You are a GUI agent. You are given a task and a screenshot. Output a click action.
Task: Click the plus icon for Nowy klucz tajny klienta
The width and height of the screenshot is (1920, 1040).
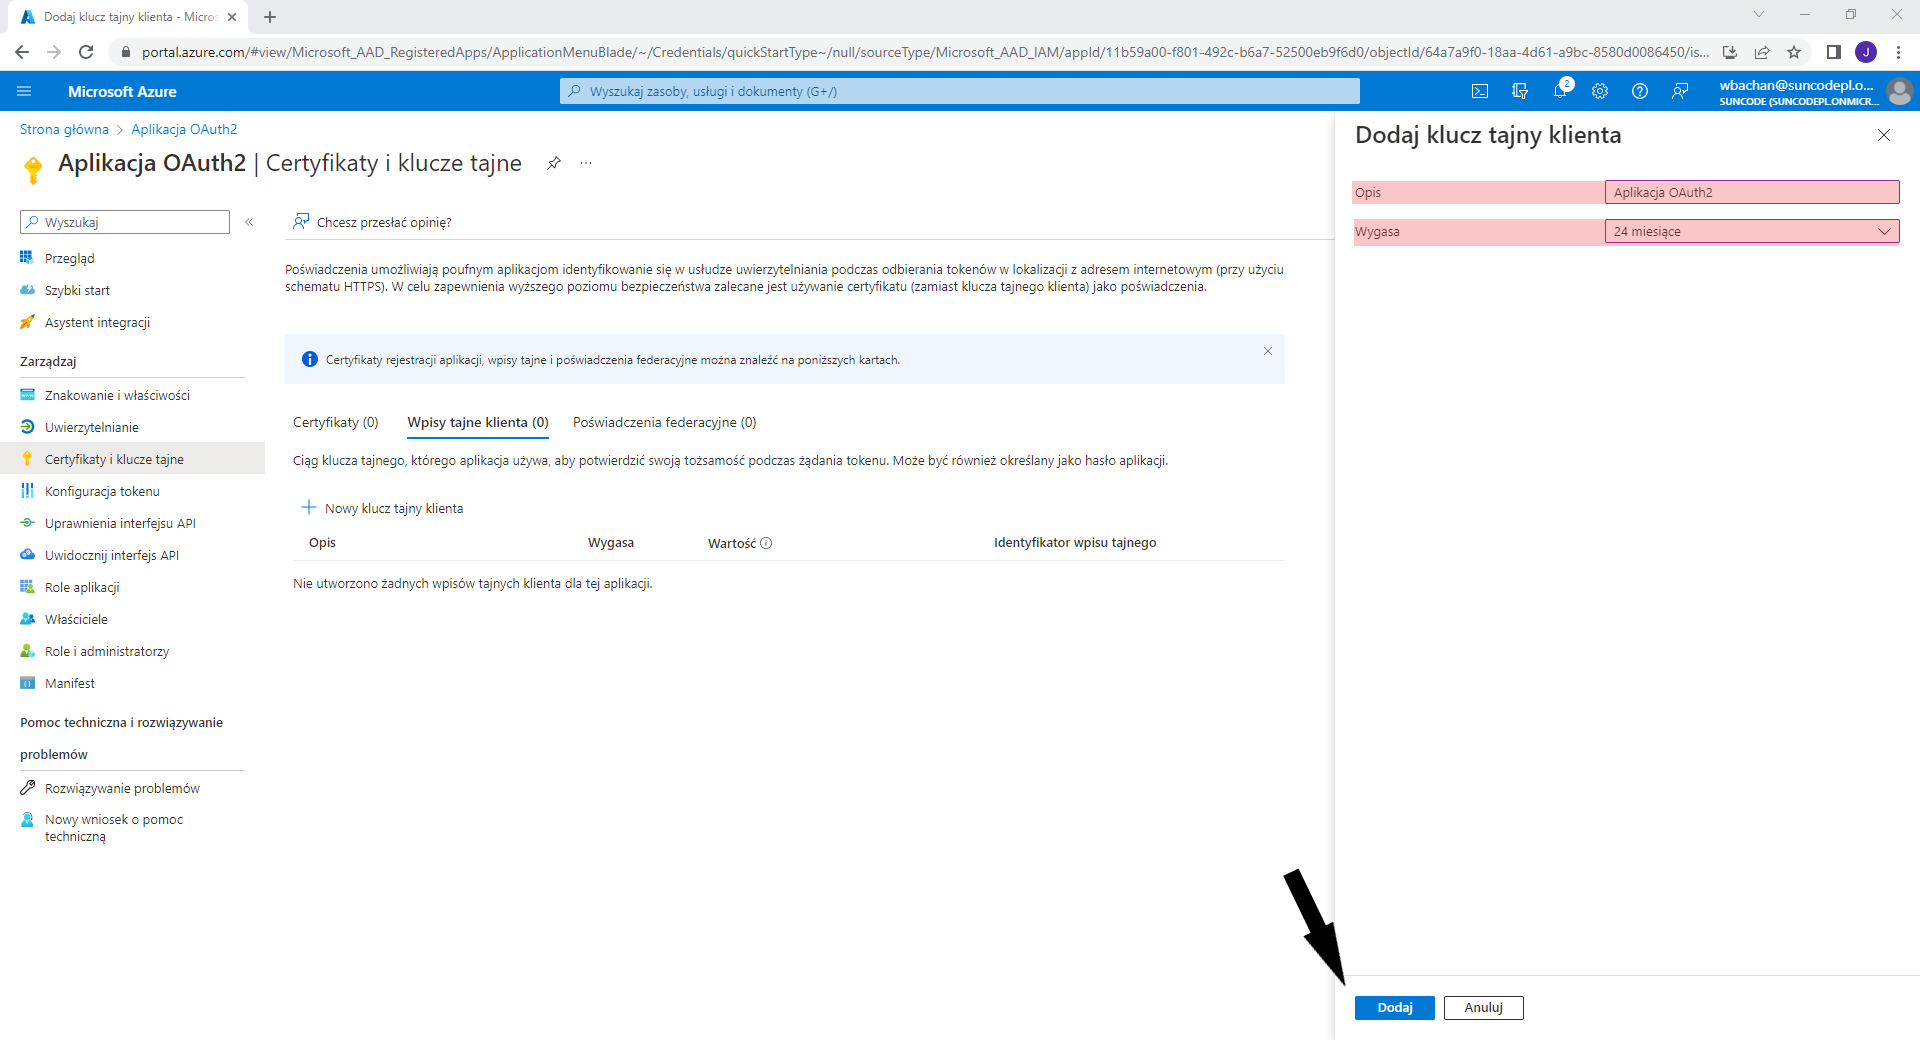tap(309, 507)
